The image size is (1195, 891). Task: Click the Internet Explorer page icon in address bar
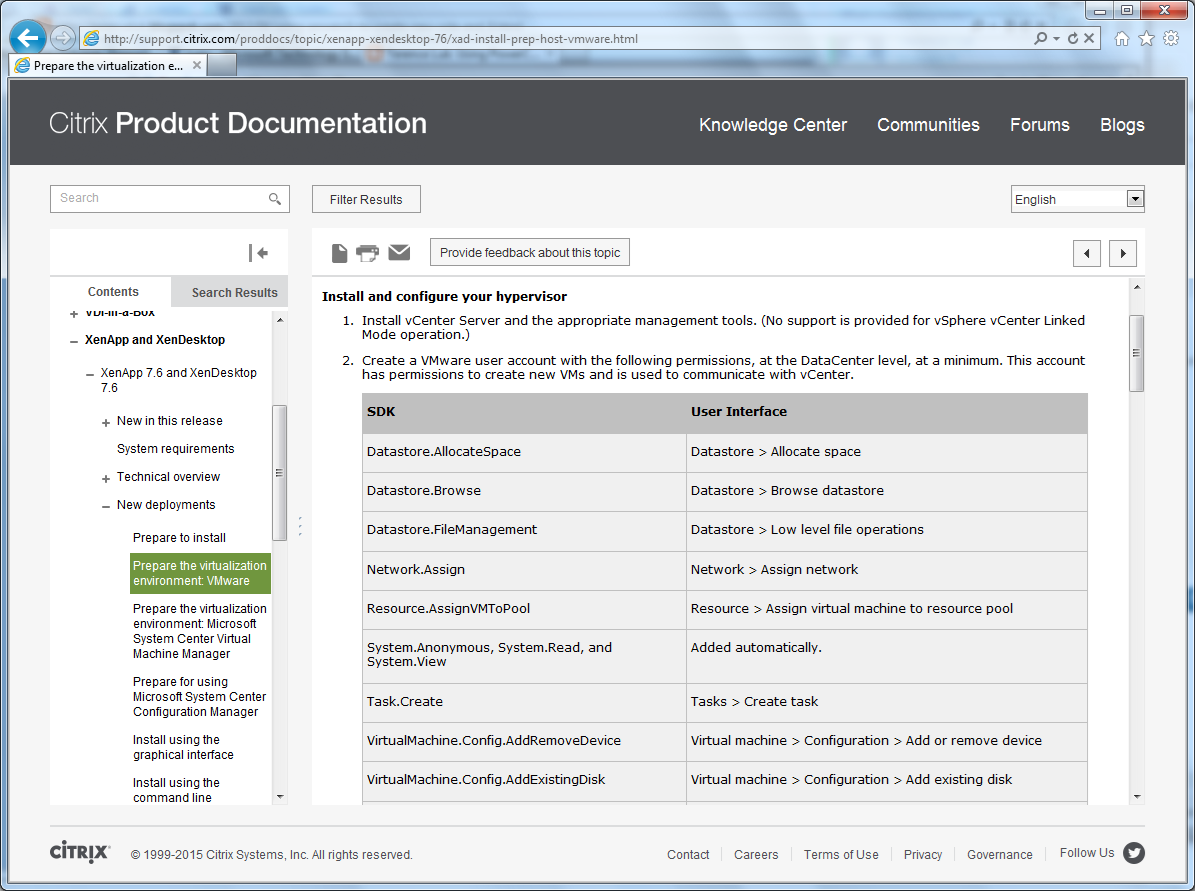[x=91, y=38]
